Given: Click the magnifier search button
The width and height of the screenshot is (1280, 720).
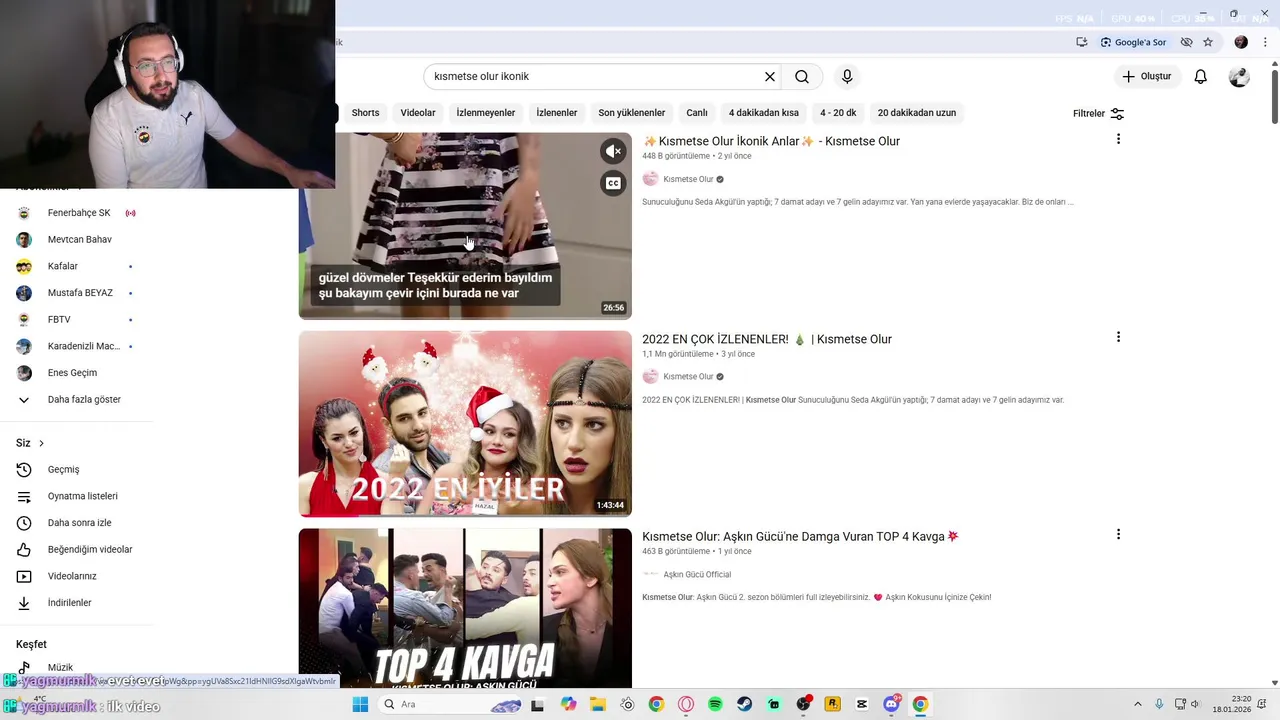Looking at the screenshot, I should (x=802, y=76).
